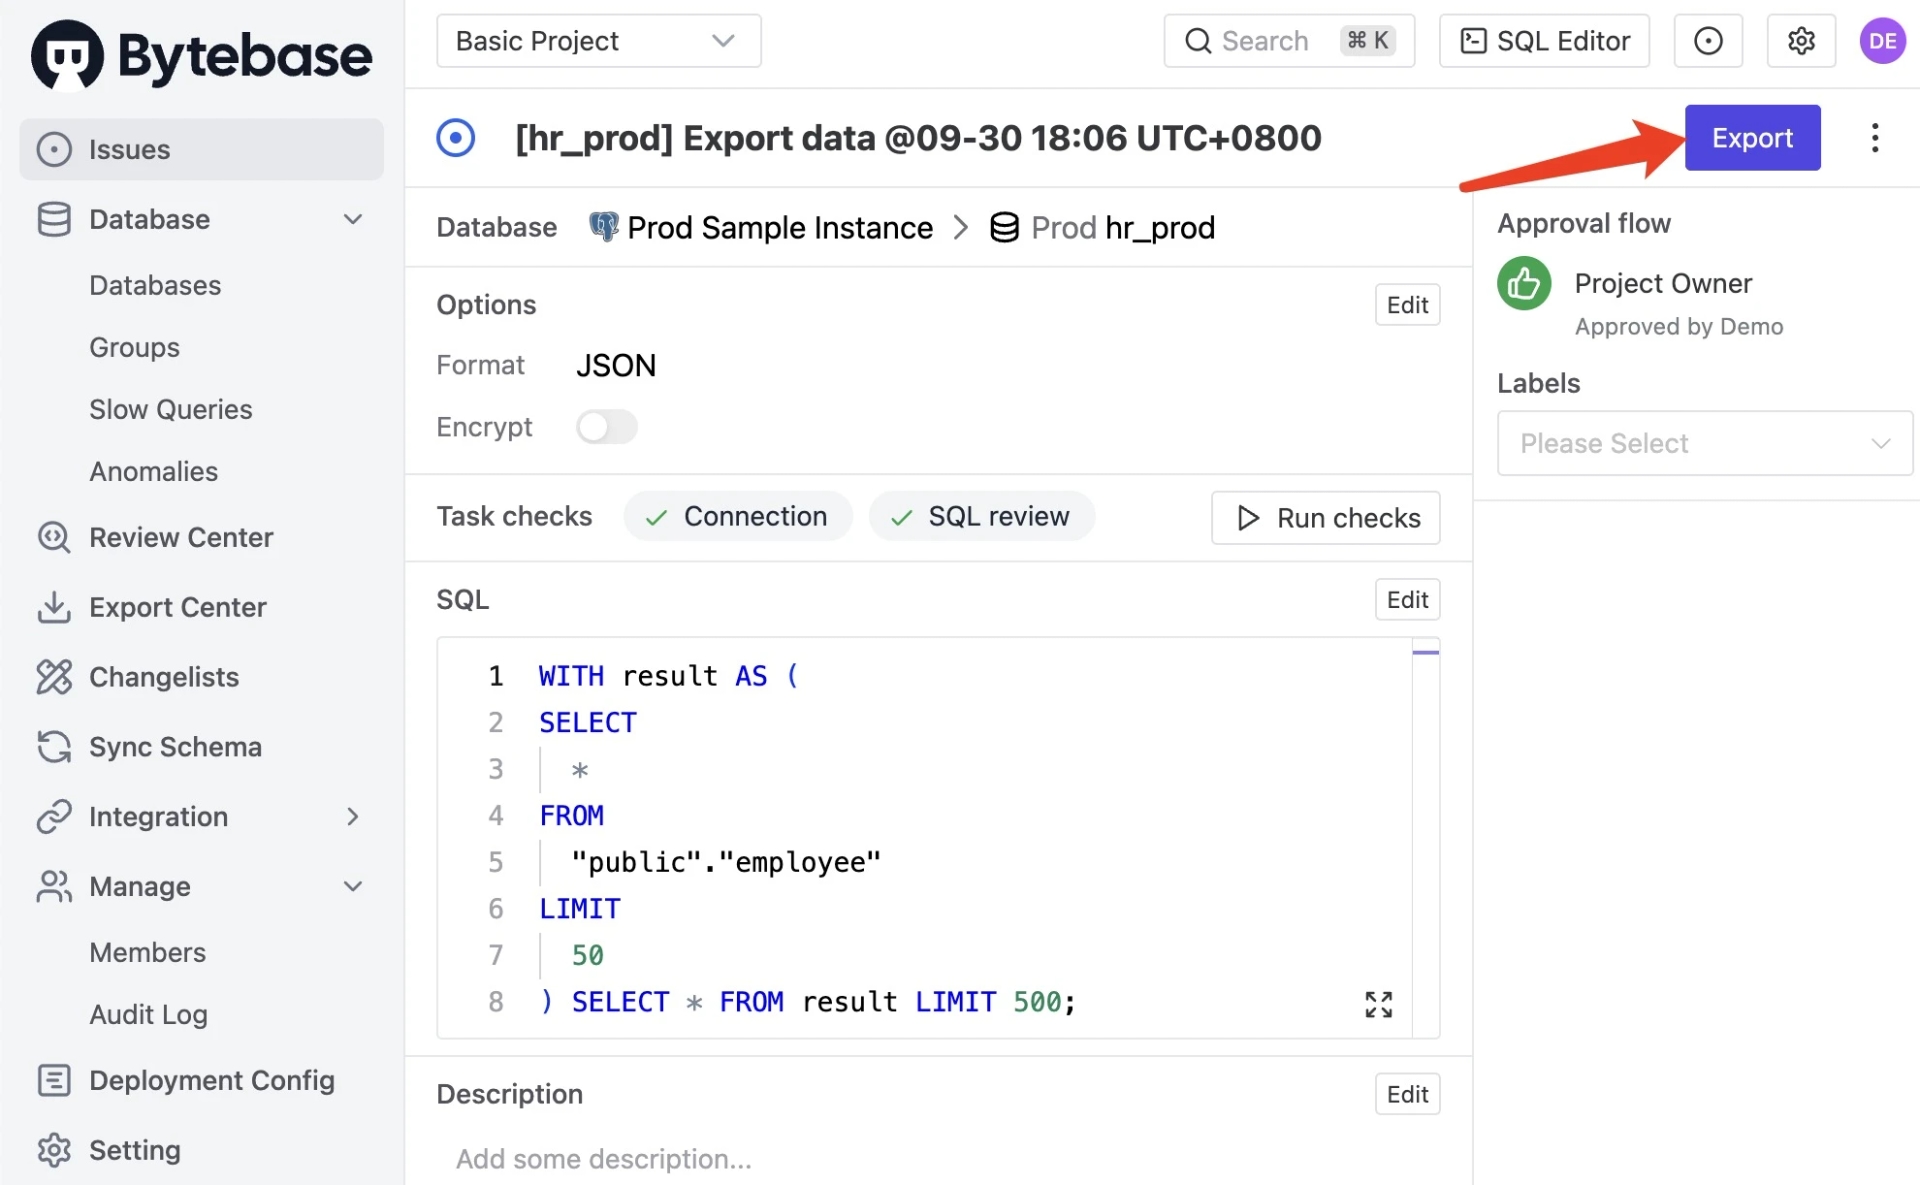
Task: Click the SQL section Edit button
Action: [x=1406, y=599]
